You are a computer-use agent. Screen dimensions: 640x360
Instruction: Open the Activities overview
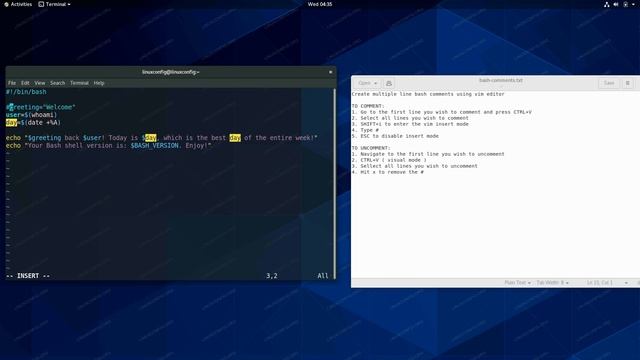coord(18,4)
